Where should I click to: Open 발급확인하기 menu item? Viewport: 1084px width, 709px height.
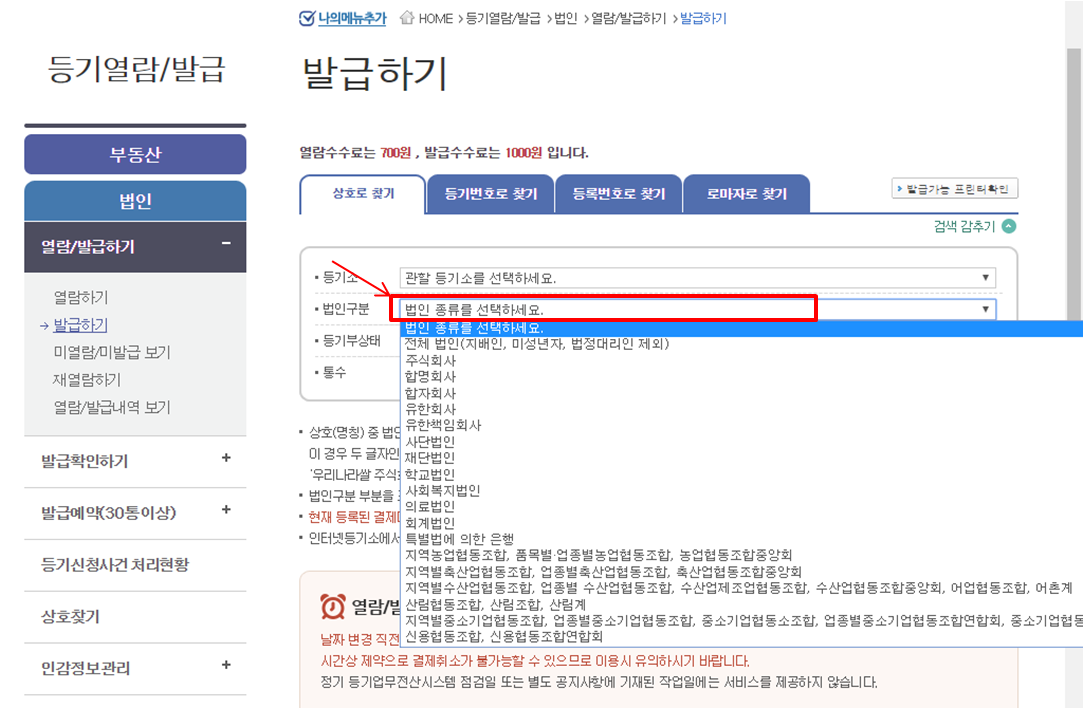[x=84, y=461]
